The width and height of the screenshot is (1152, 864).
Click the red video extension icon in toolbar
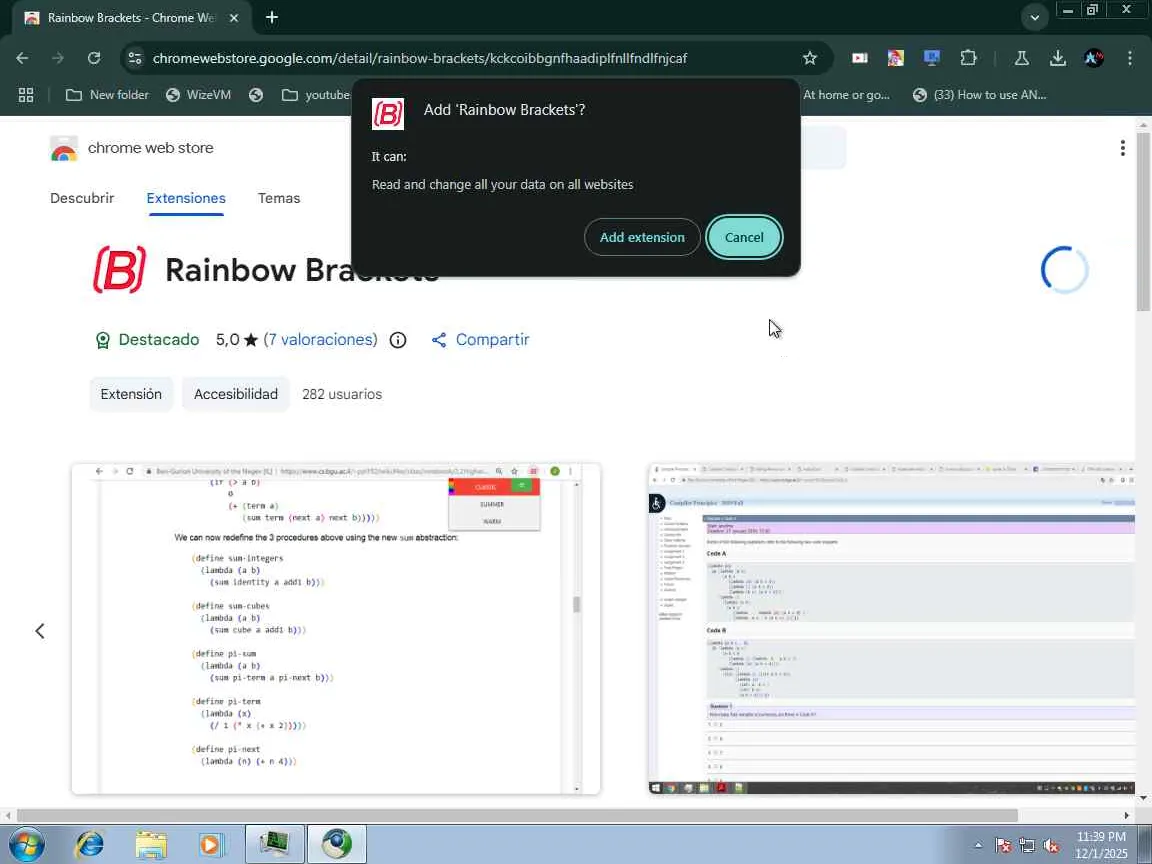[860, 58]
